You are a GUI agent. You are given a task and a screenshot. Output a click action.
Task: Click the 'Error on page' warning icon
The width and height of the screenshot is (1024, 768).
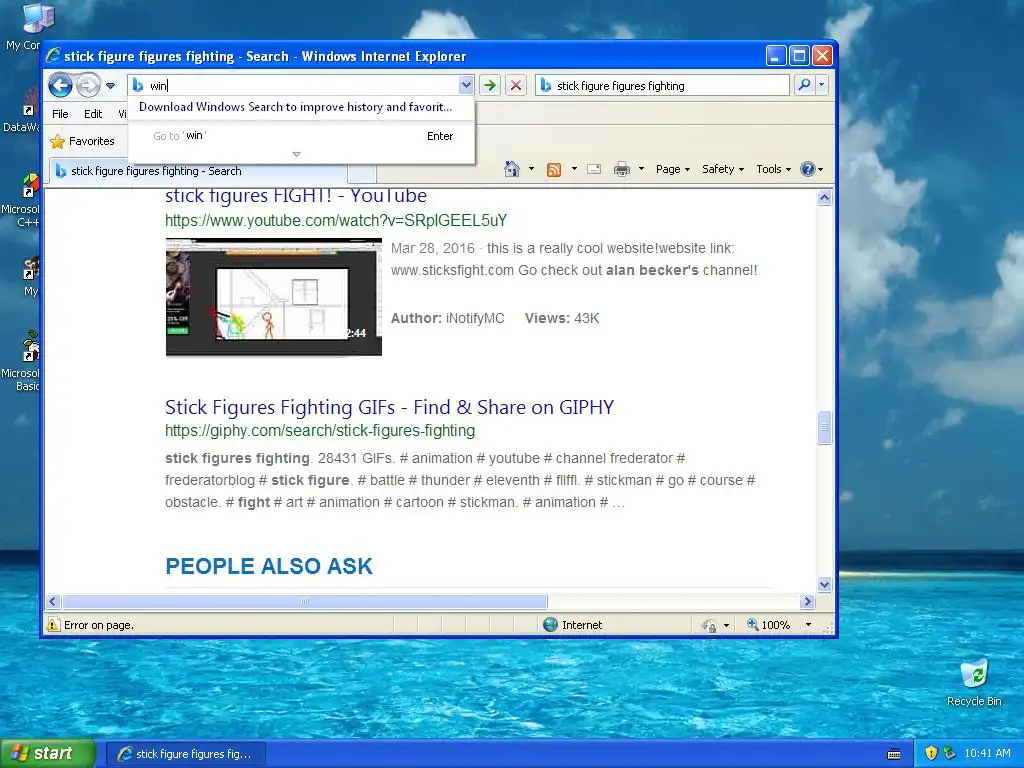53,625
